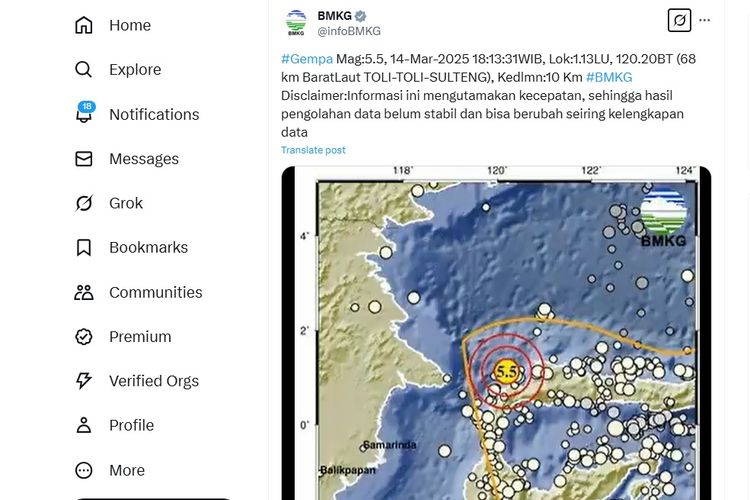Click the #Gempa hashtag
This screenshot has width=750, height=500.
tap(307, 59)
